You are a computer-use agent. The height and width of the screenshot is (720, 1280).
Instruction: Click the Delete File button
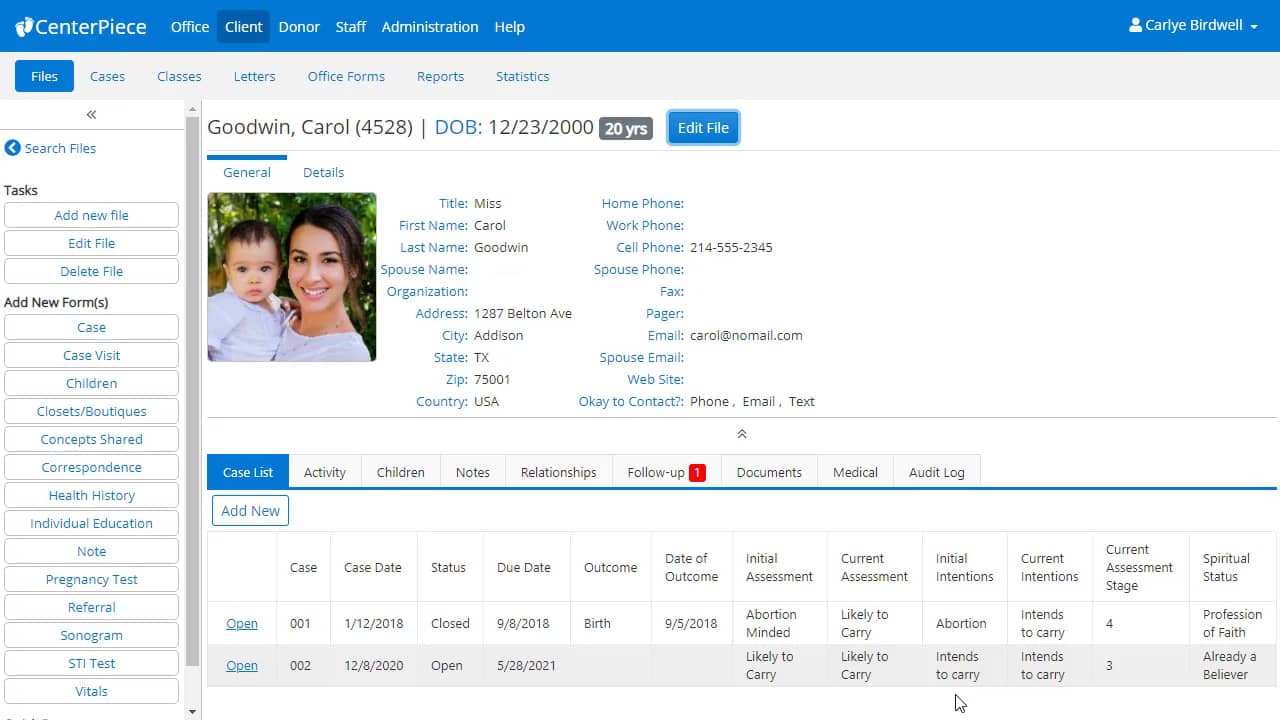coord(91,271)
